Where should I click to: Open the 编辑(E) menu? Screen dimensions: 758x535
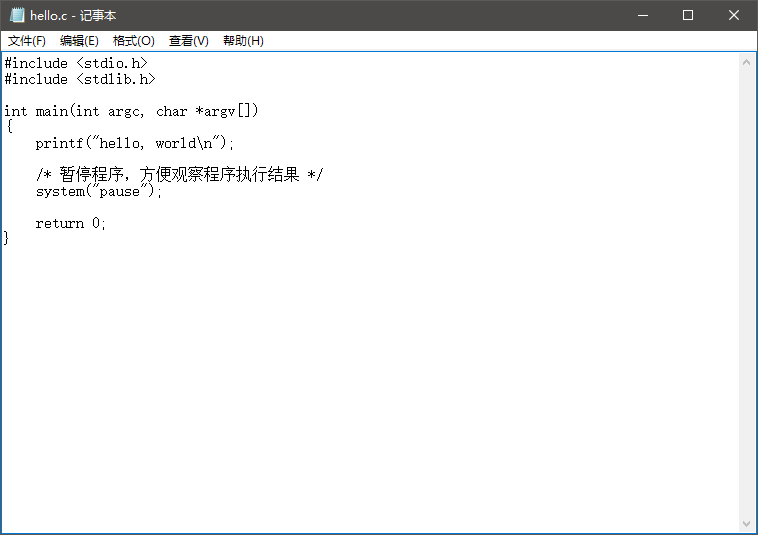(x=79, y=41)
